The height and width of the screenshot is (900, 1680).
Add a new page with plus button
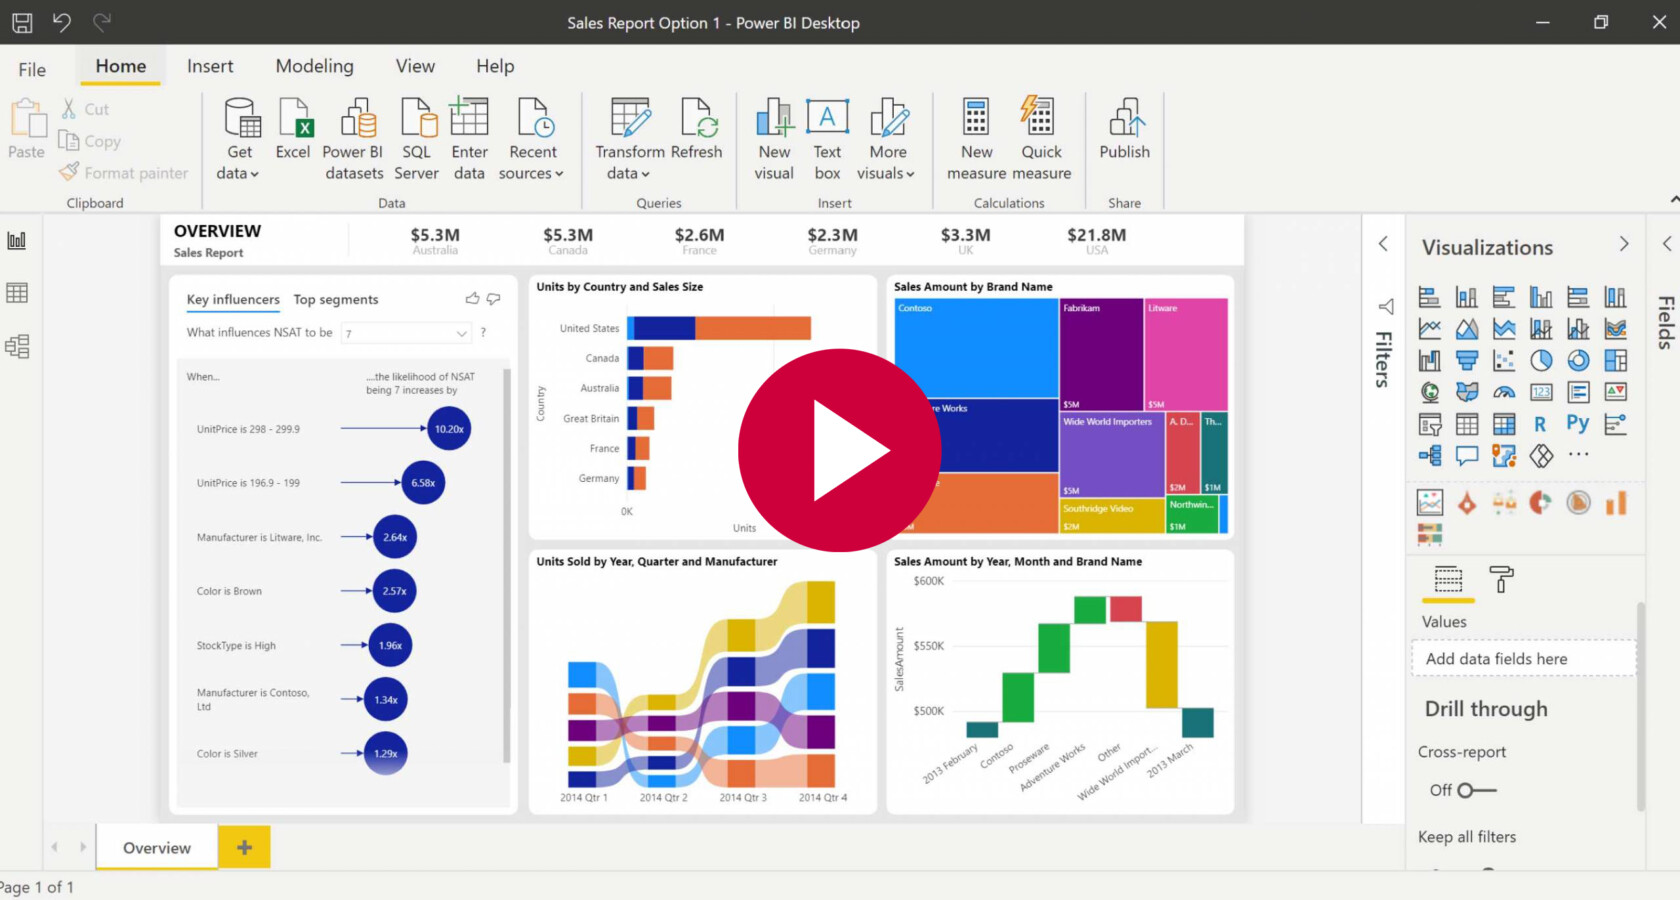[x=244, y=847]
